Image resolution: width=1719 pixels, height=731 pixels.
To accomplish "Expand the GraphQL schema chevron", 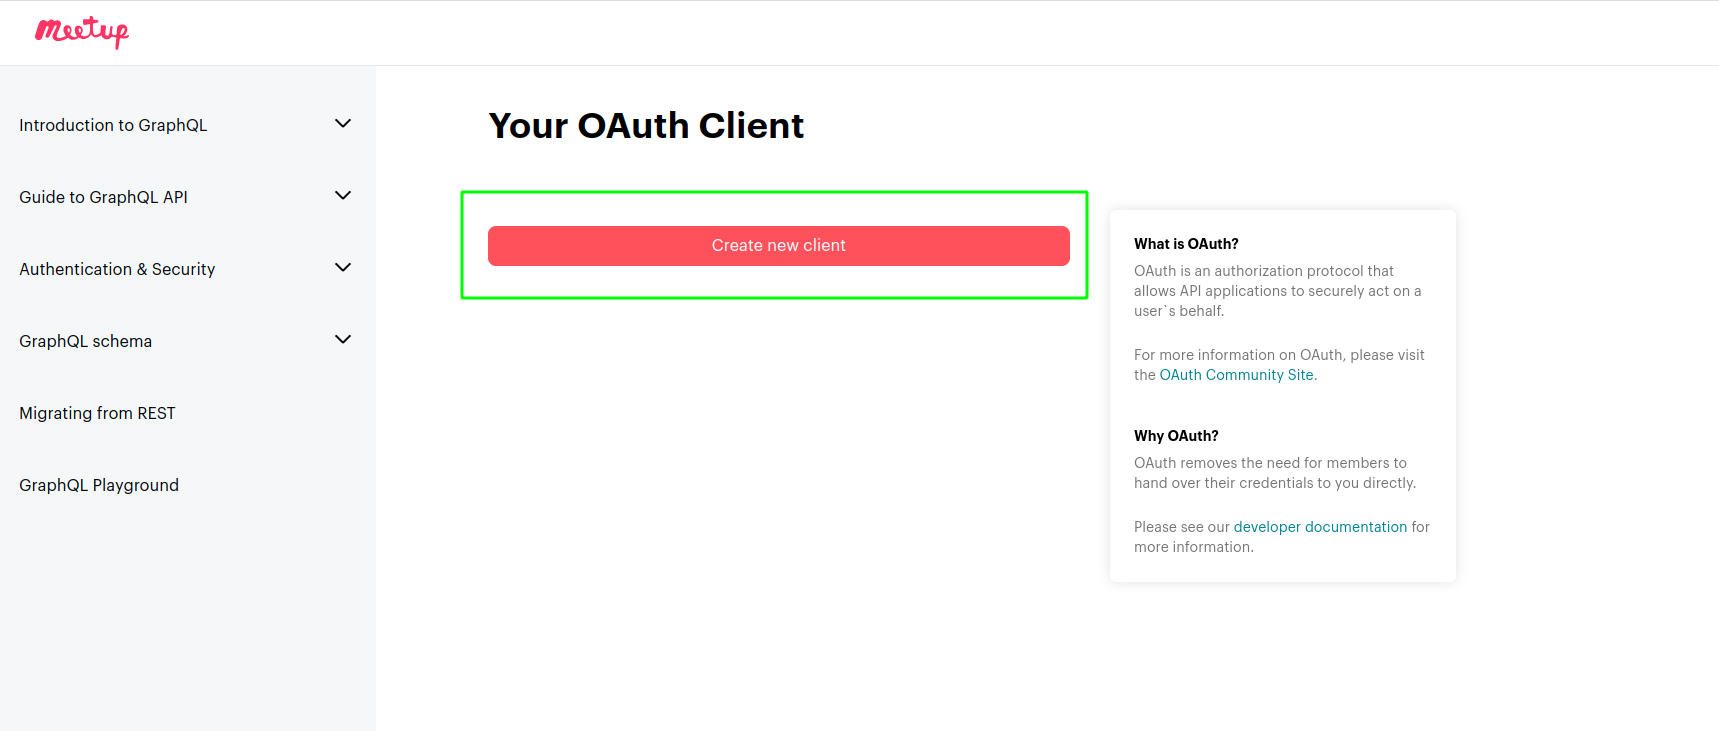I will [343, 340].
